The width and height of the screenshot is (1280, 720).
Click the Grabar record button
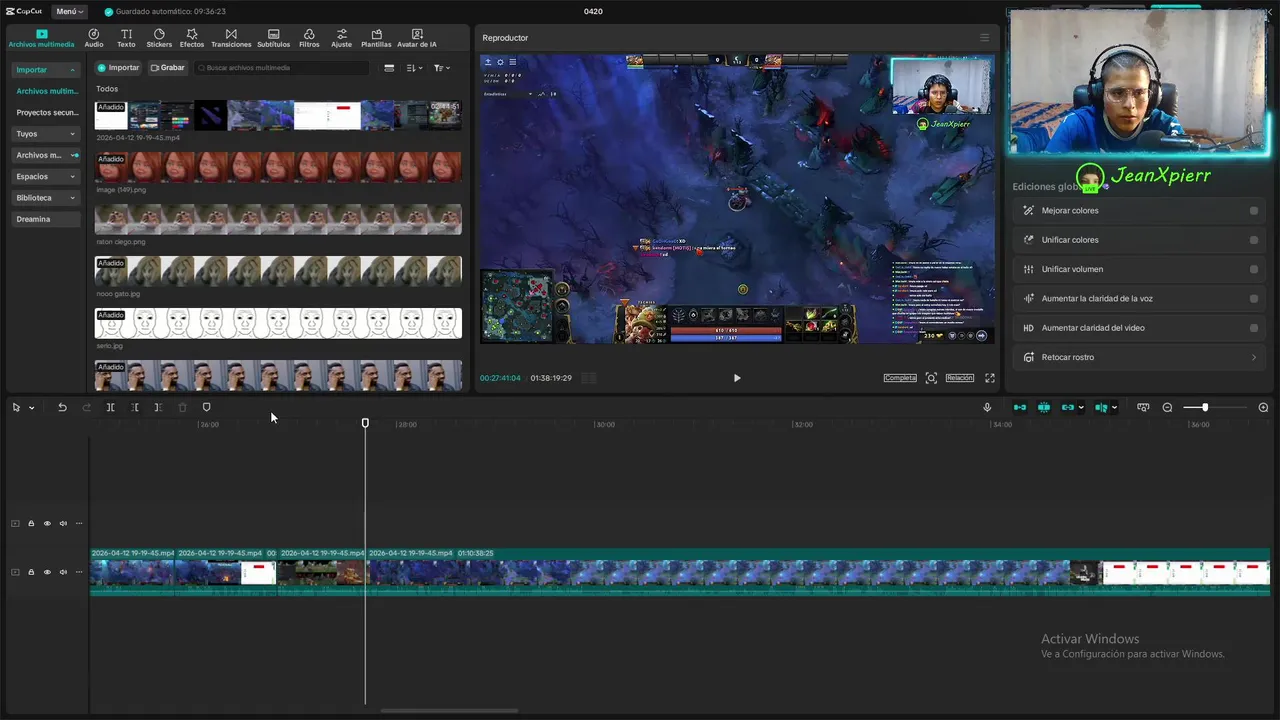(168, 68)
